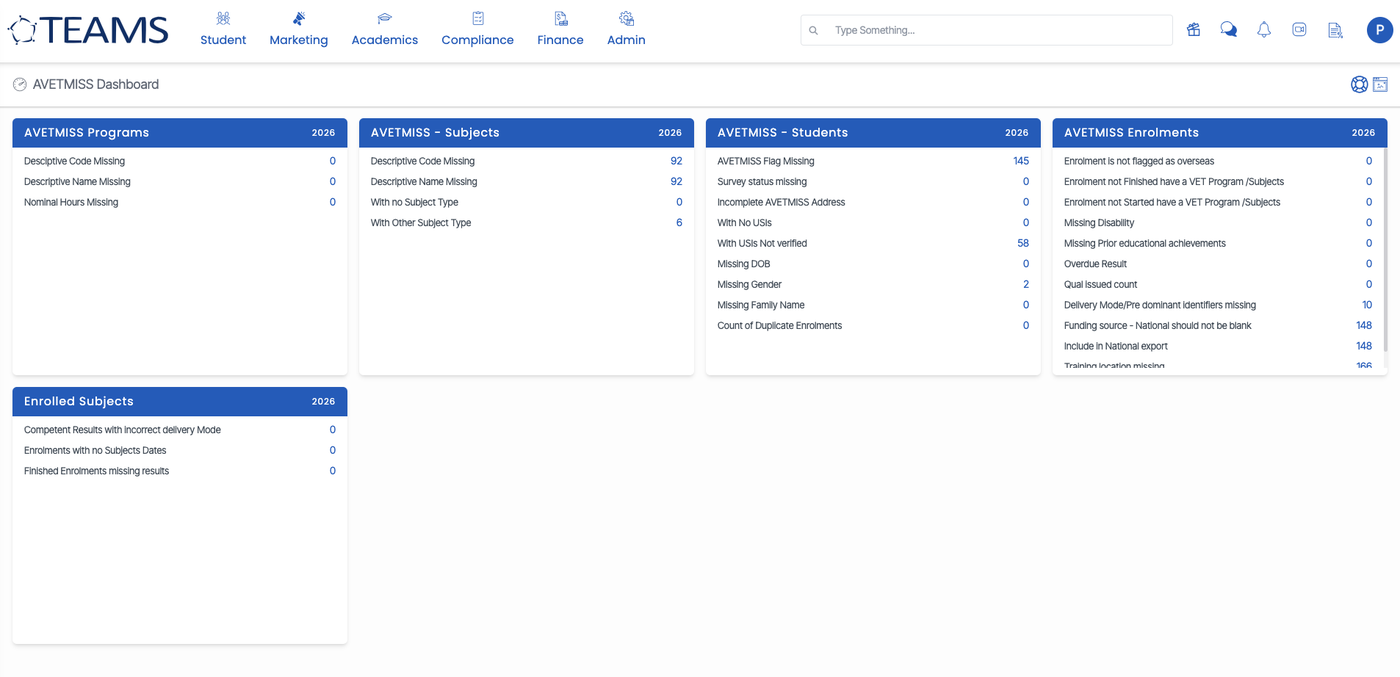Click 'Qual issued count' row label
The width and height of the screenshot is (1400, 677).
point(1100,285)
